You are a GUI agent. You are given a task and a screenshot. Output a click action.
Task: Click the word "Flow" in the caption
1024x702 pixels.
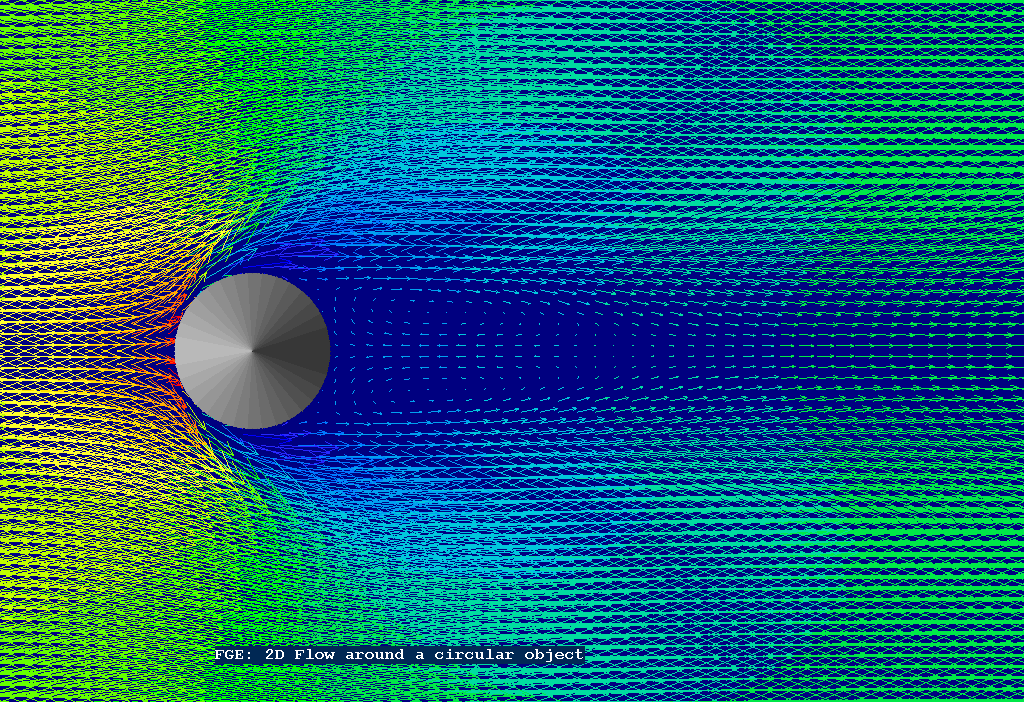(314, 655)
